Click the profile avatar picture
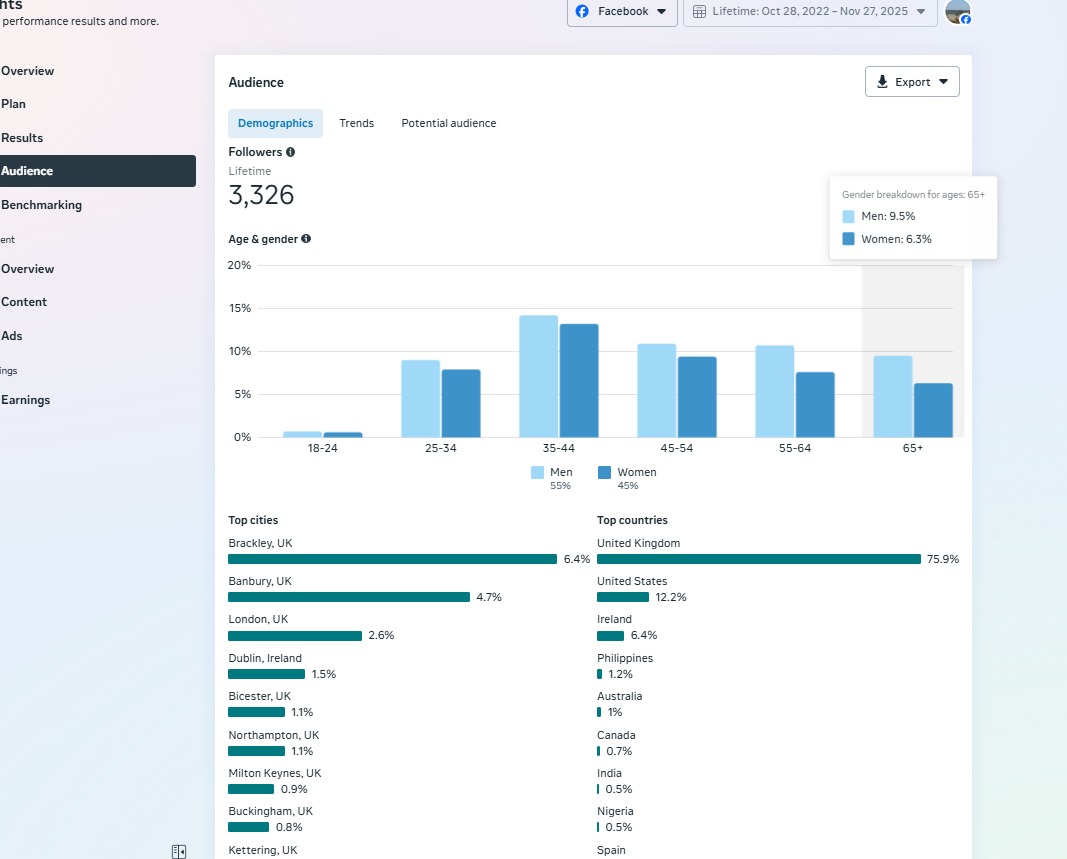1067x859 pixels. point(957,12)
